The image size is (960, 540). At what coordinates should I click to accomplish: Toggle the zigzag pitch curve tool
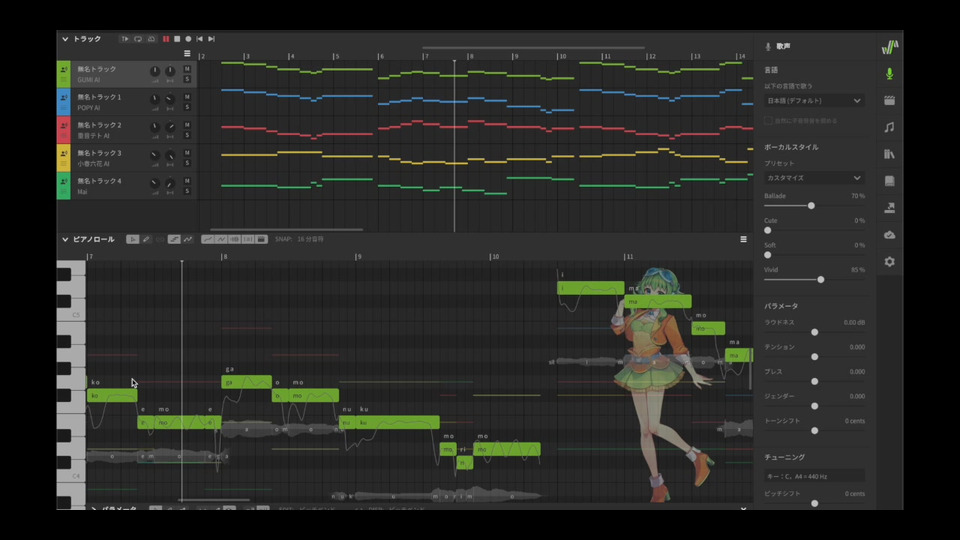(188, 239)
